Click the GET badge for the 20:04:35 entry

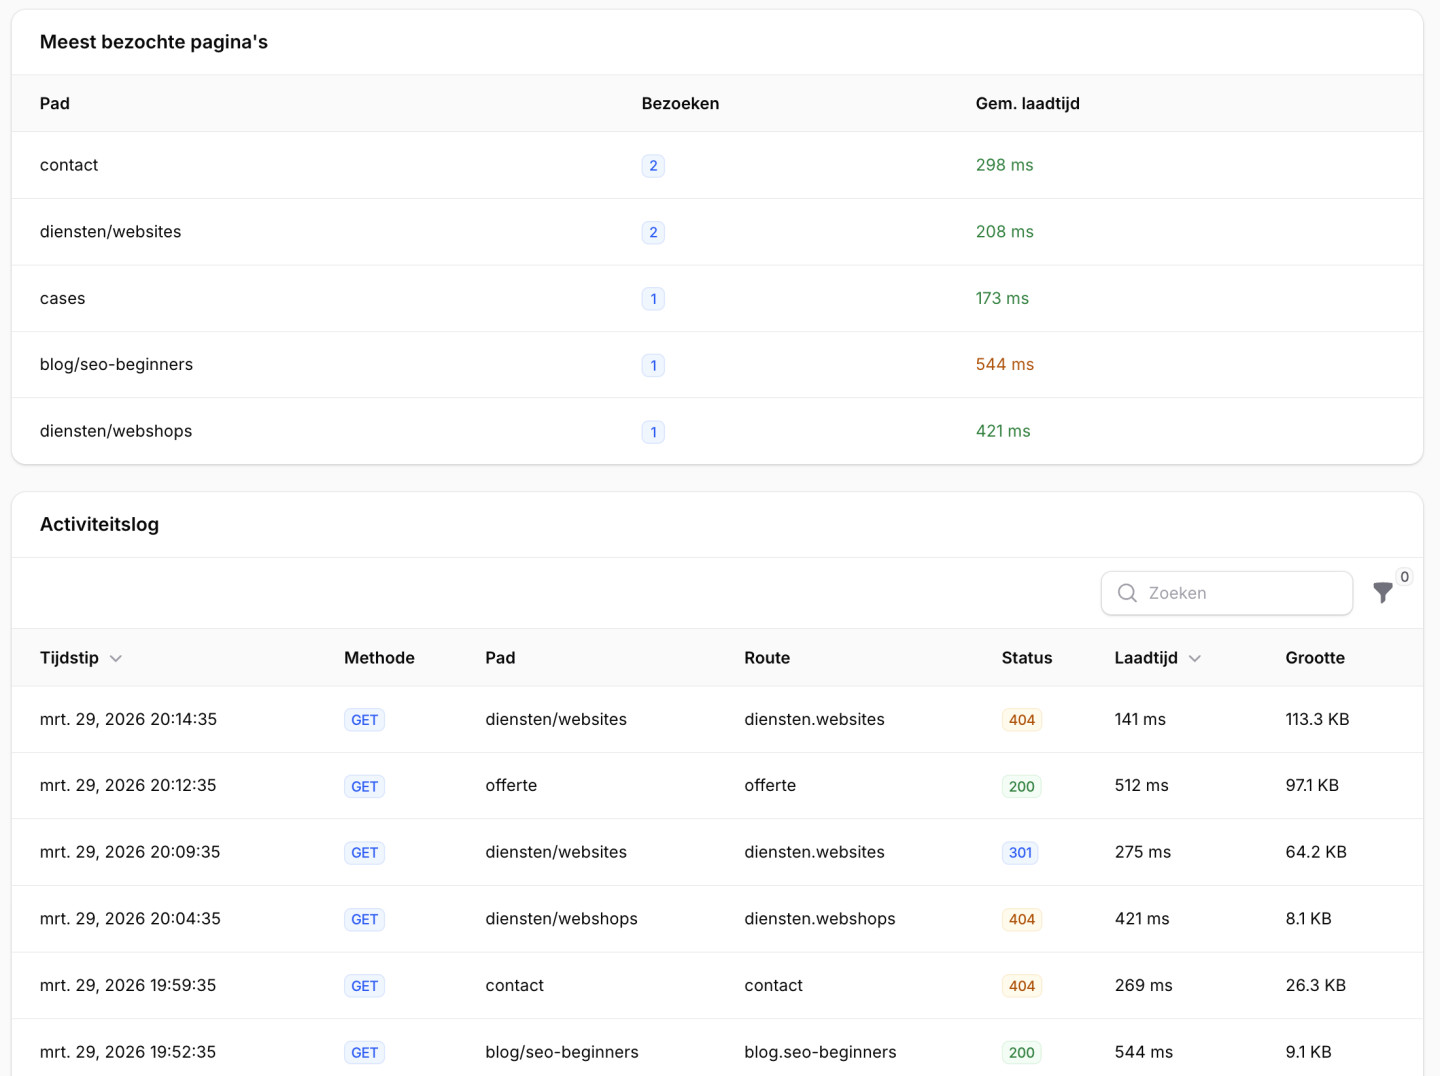point(364,919)
